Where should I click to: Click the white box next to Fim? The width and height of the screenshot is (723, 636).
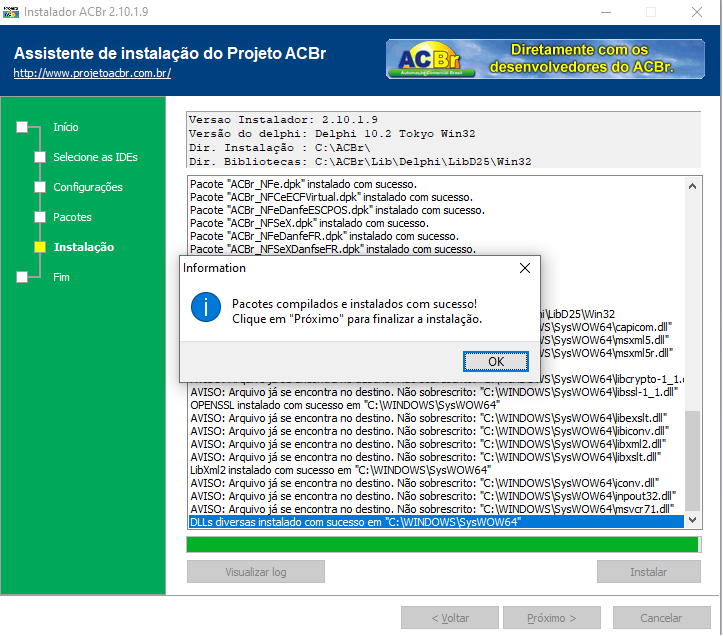pos(22,277)
